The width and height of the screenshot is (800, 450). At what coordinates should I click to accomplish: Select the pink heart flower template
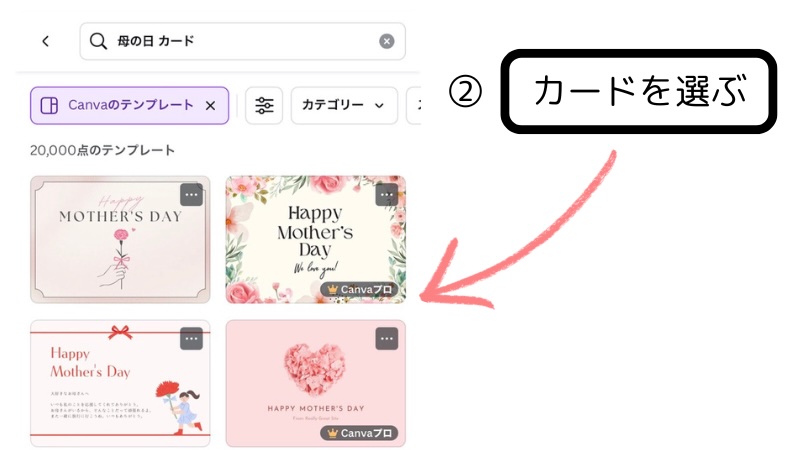click(315, 384)
